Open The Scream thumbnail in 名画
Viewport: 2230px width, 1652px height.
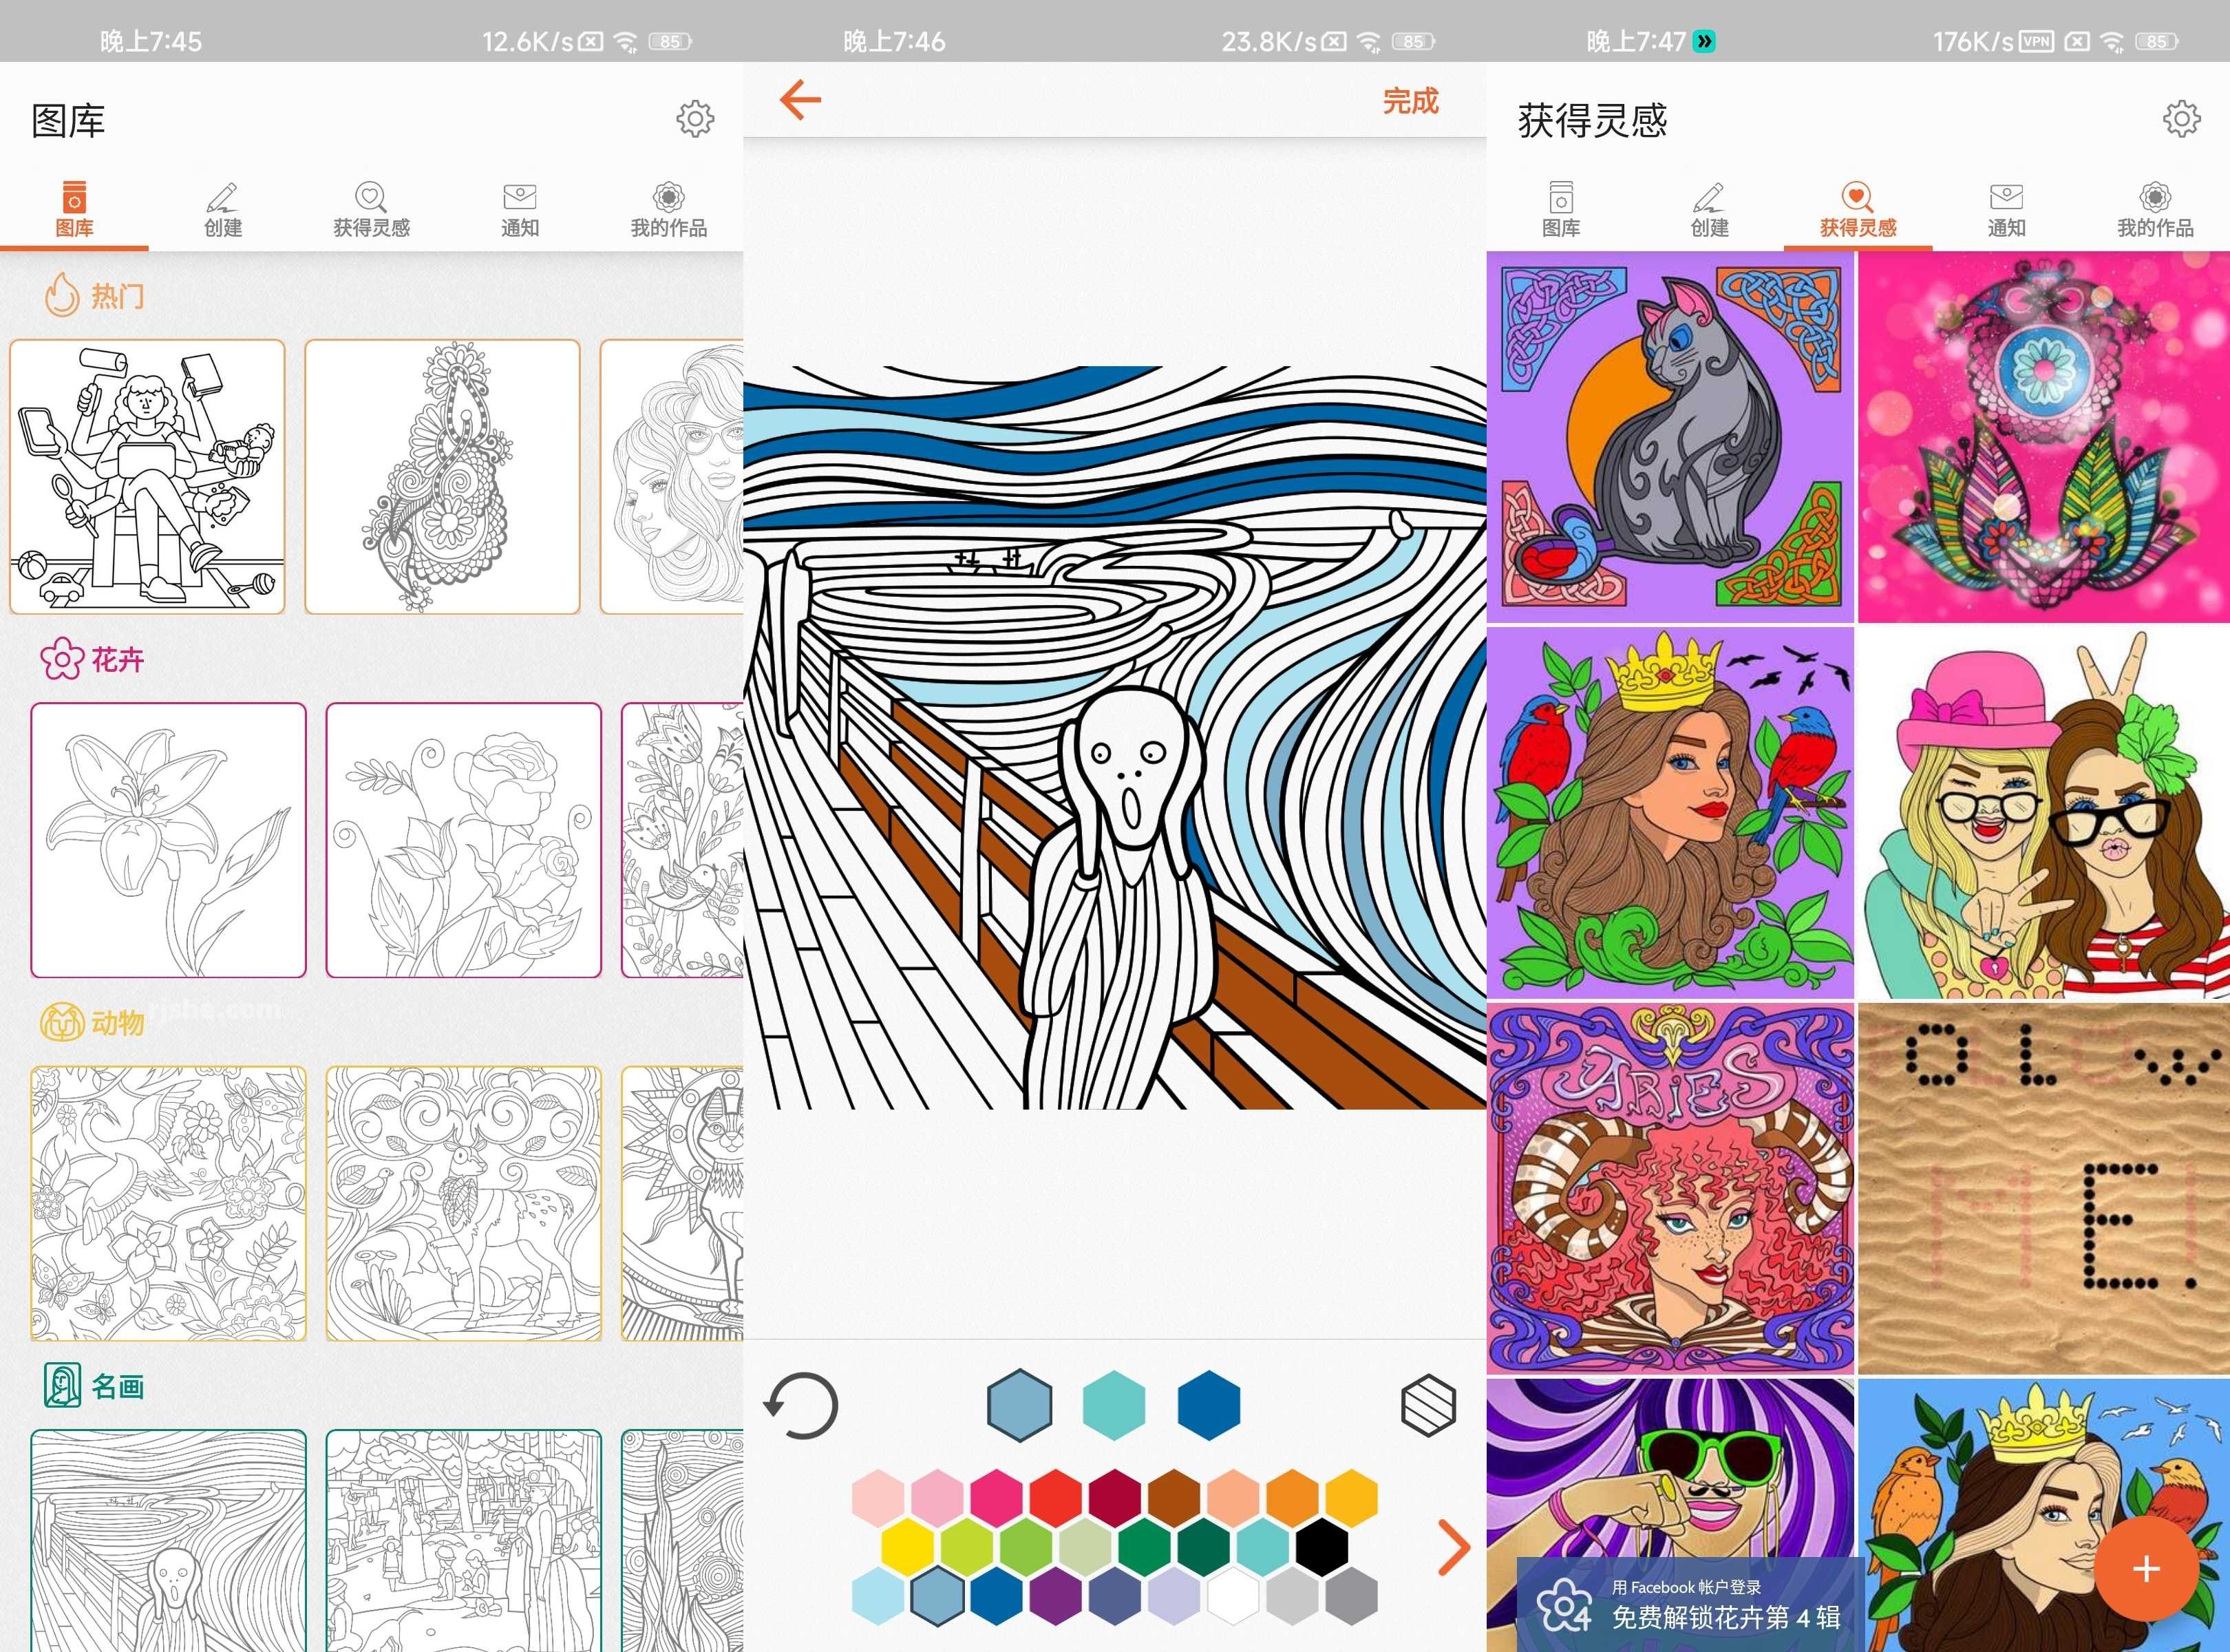tap(168, 1541)
